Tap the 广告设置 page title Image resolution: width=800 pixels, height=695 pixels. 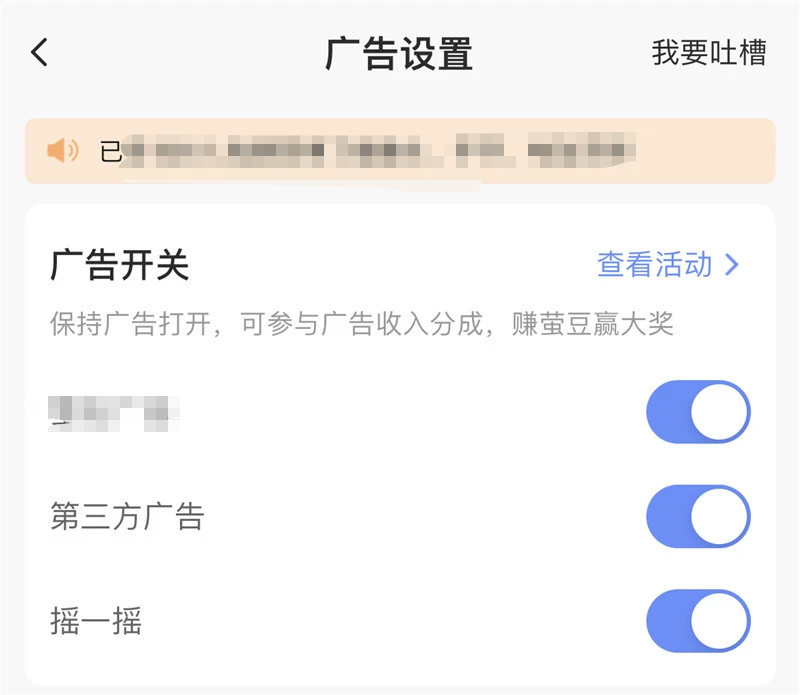tap(399, 53)
